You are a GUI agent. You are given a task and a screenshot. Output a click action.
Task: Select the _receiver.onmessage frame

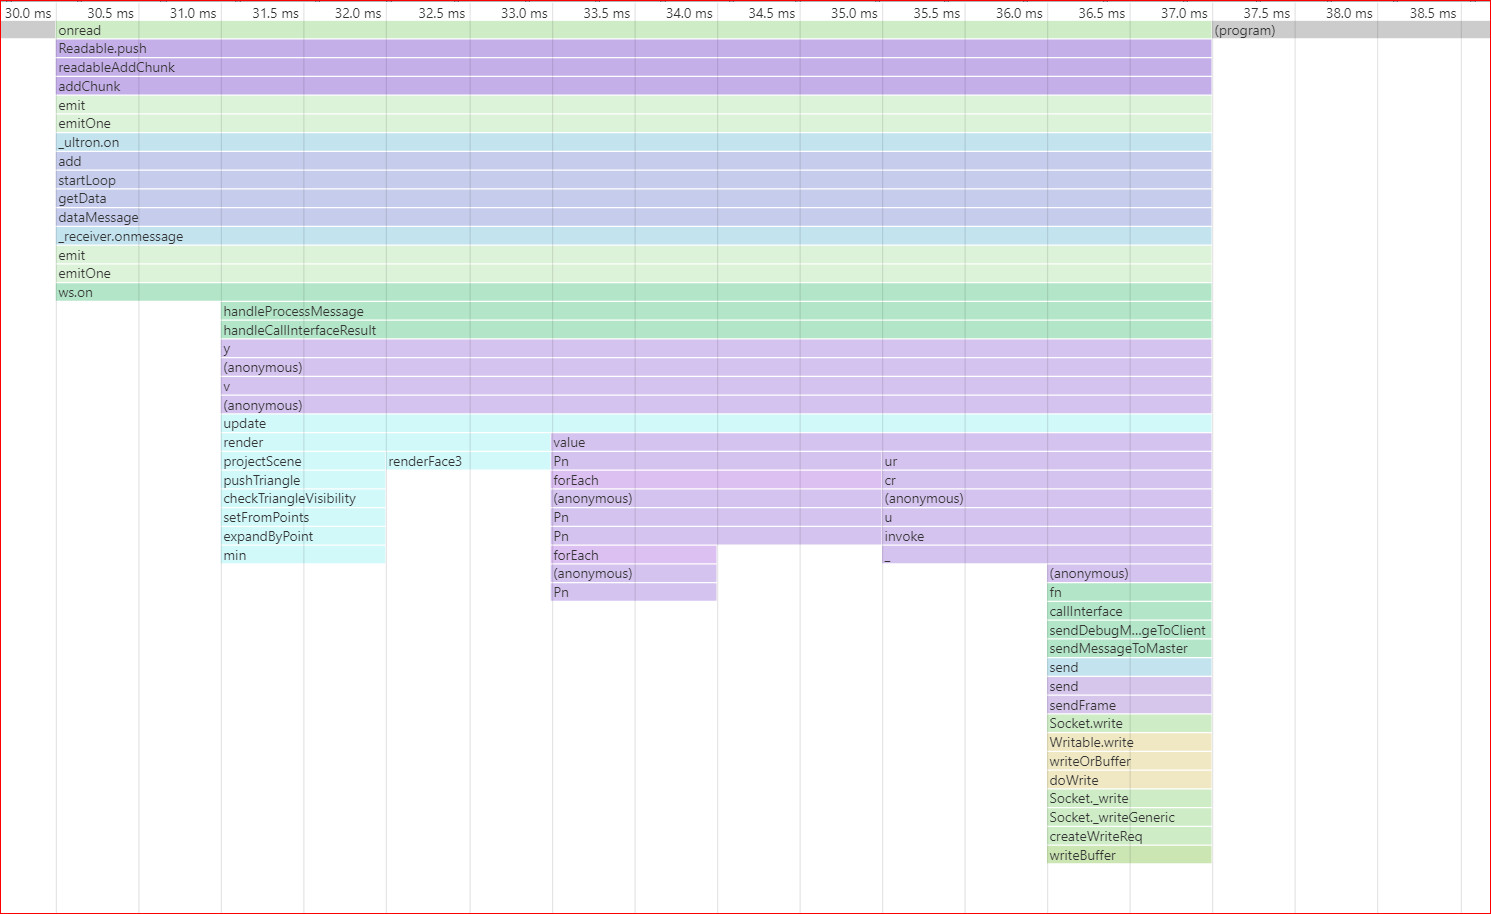[634, 236]
